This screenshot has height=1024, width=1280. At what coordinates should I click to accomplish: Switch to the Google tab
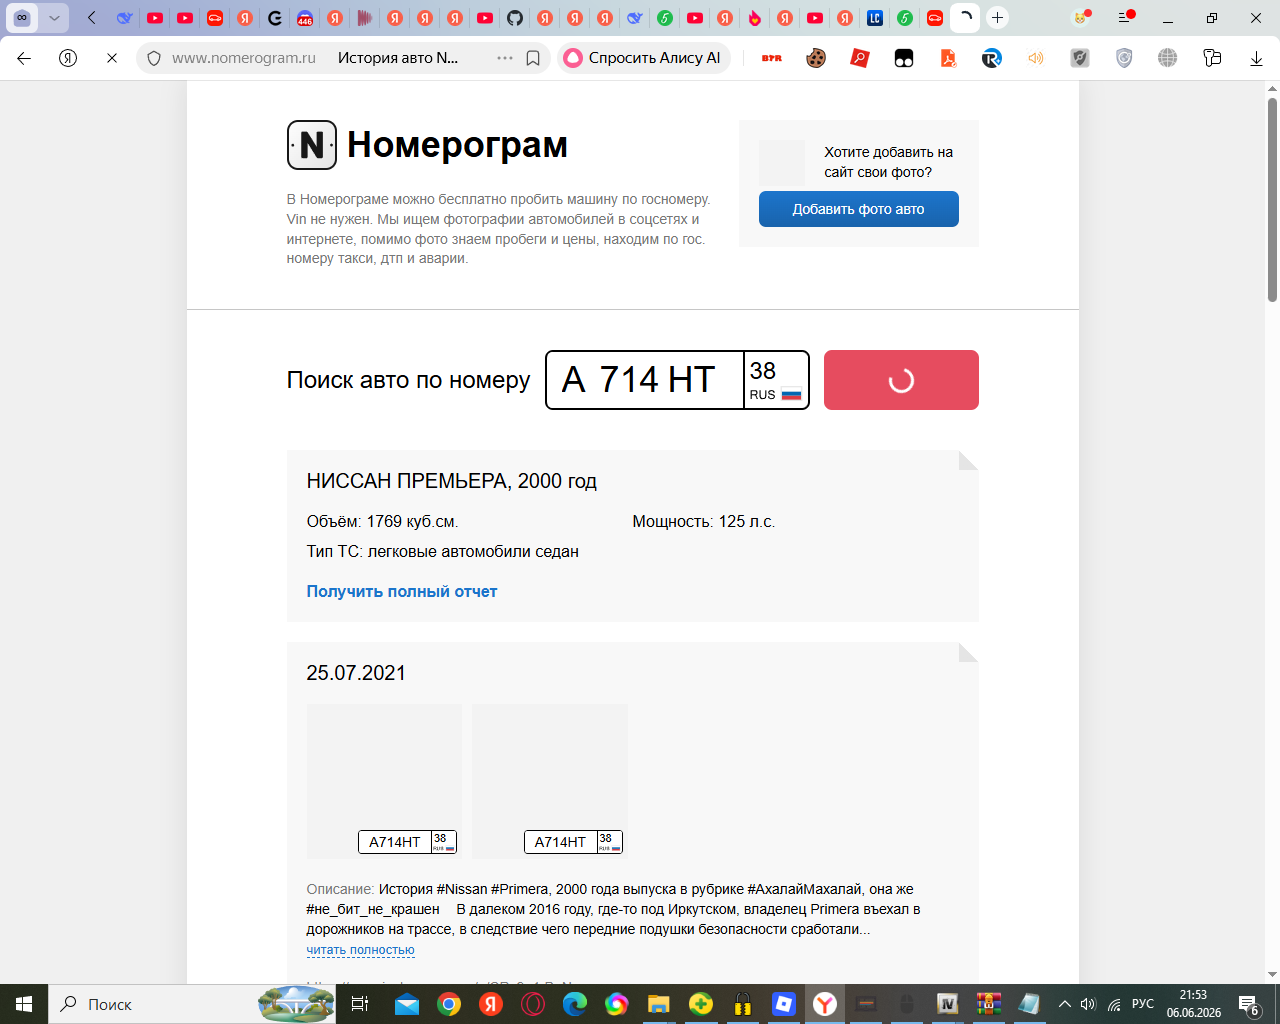point(275,17)
